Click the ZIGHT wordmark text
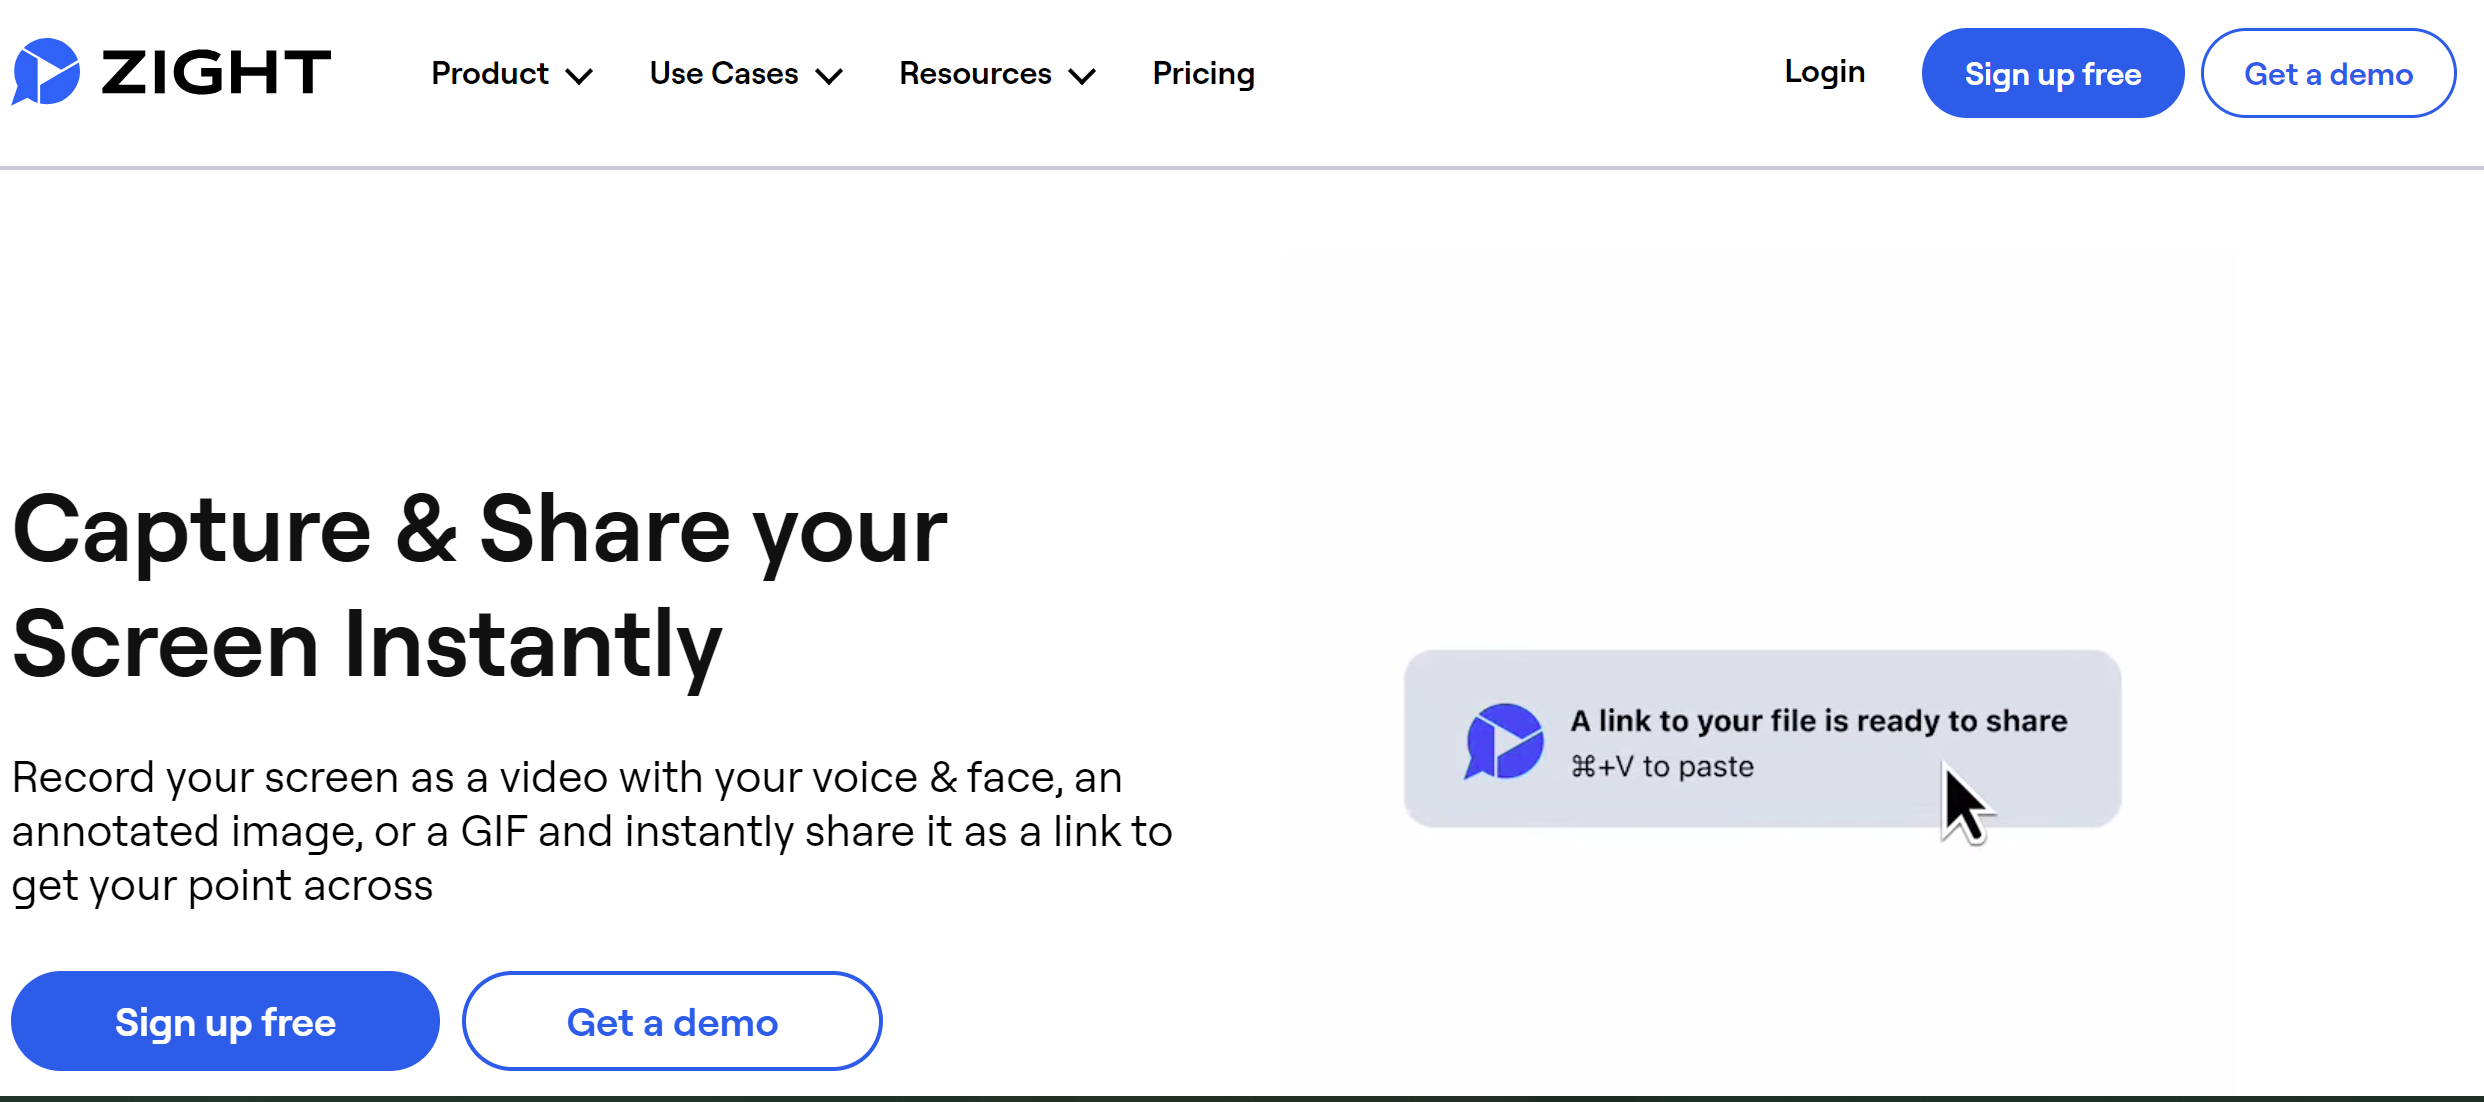 [216, 73]
